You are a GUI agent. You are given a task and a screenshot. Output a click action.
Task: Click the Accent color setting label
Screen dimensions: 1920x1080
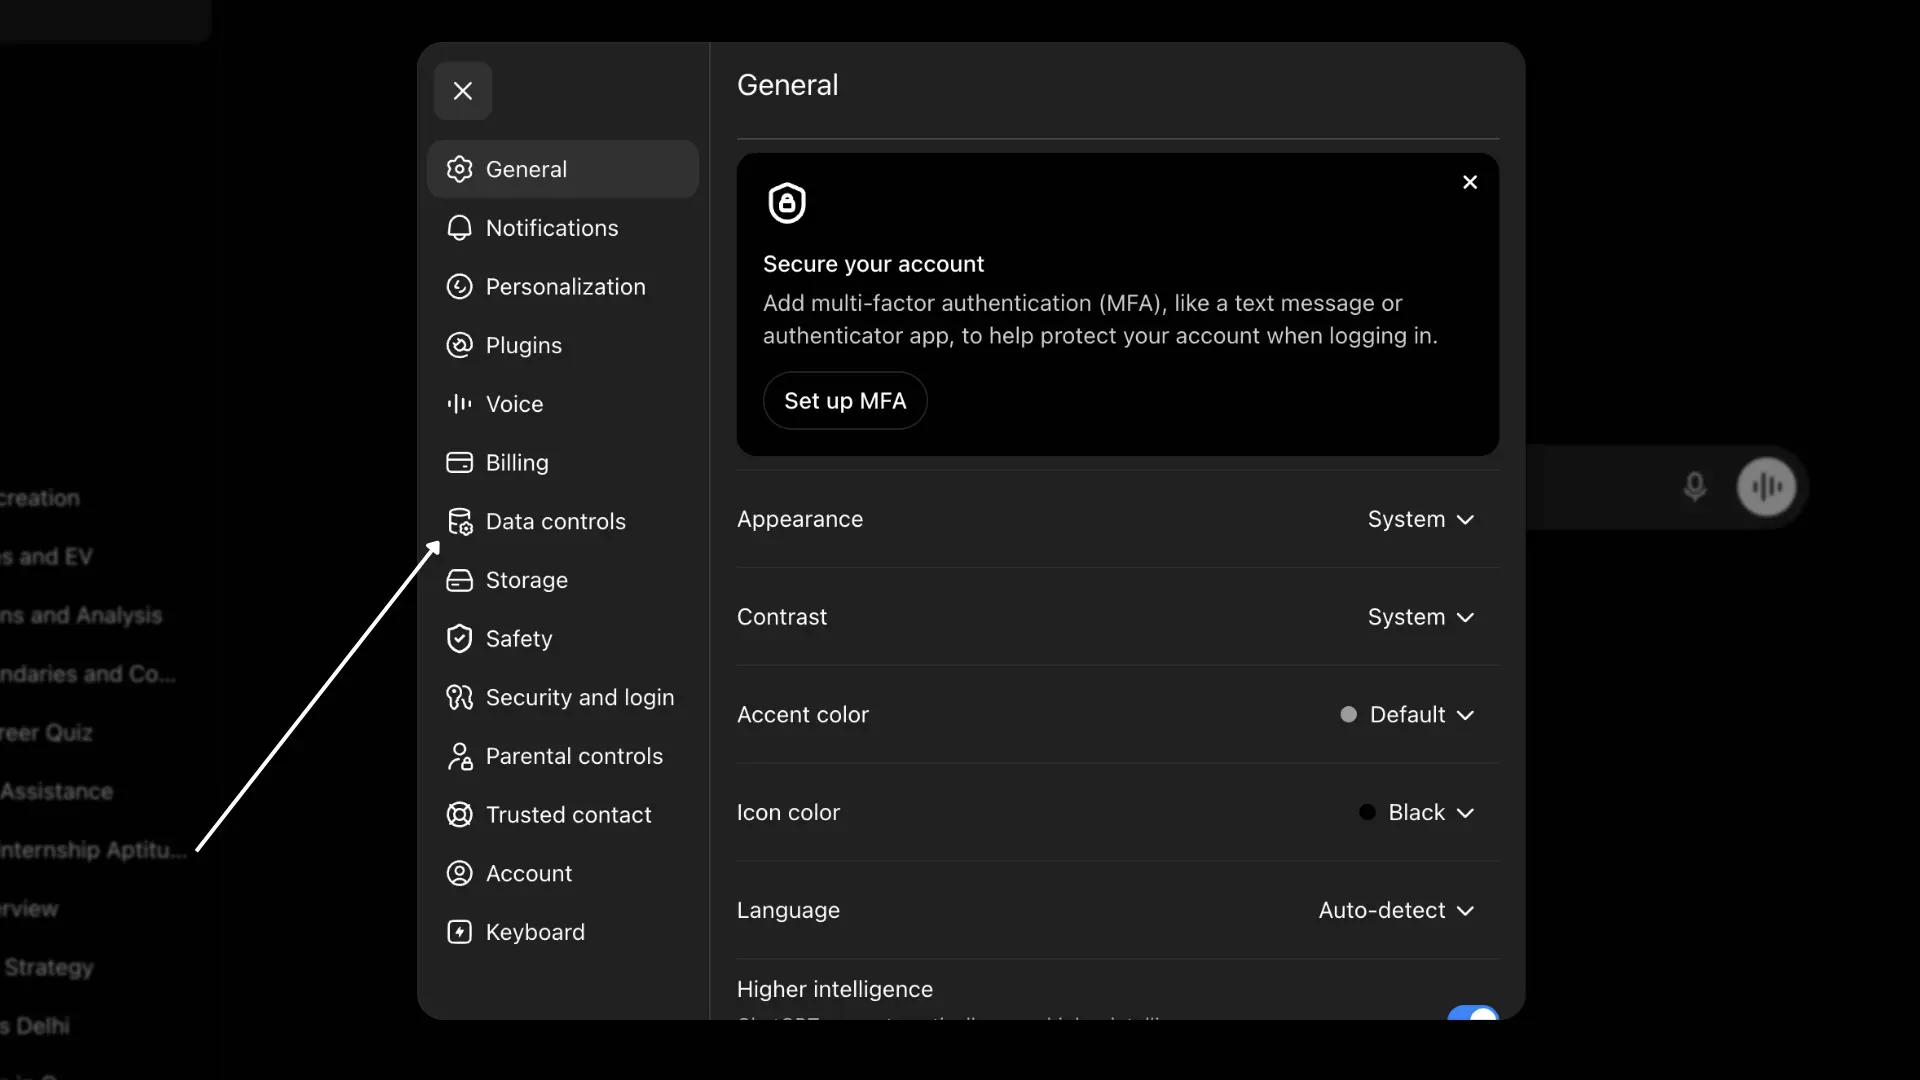tap(803, 715)
